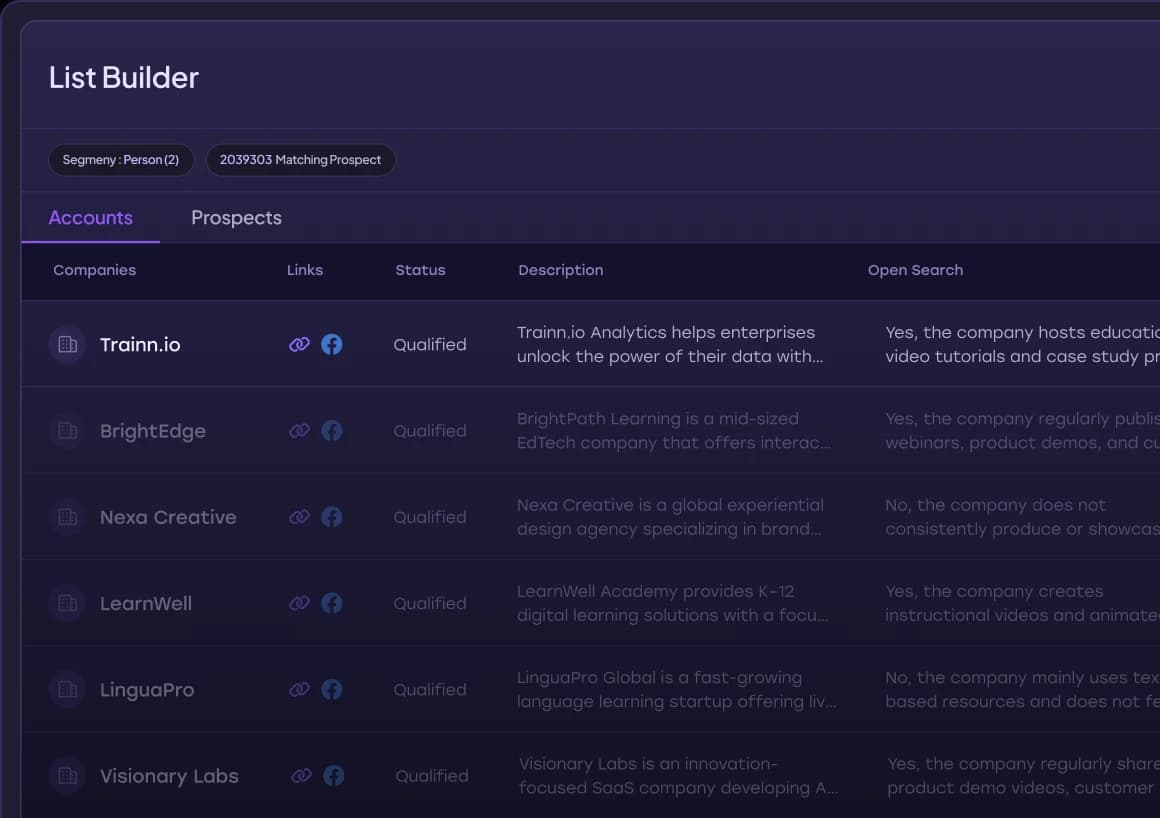This screenshot has height=818, width=1160.
Task: Open LearnWell website link icon
Action: coord(299,603)
